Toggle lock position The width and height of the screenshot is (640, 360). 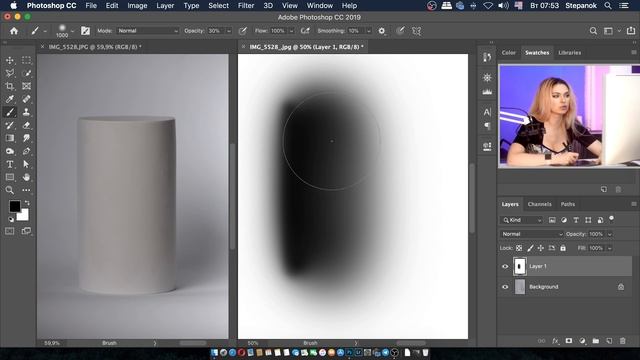[x=541, y=248]
